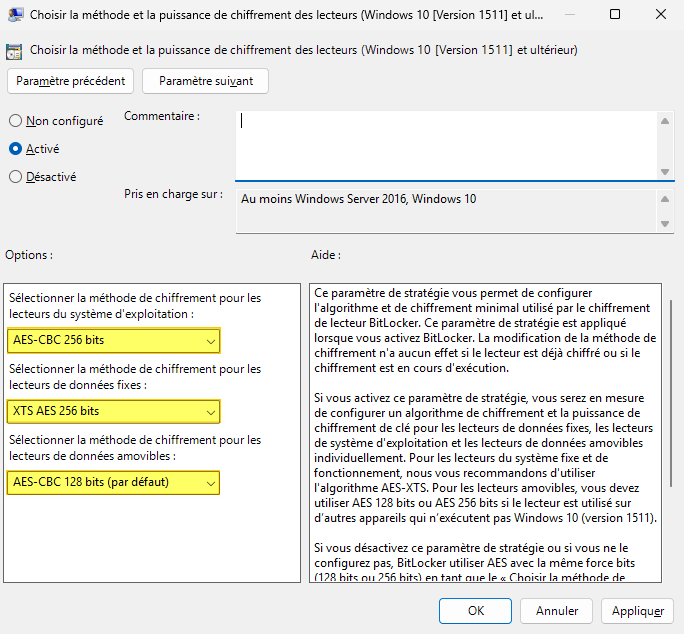Click the Aide panel vertical scrollbar thumb
This screenshot has height=634, width=684.
click(x=671, y=393)
